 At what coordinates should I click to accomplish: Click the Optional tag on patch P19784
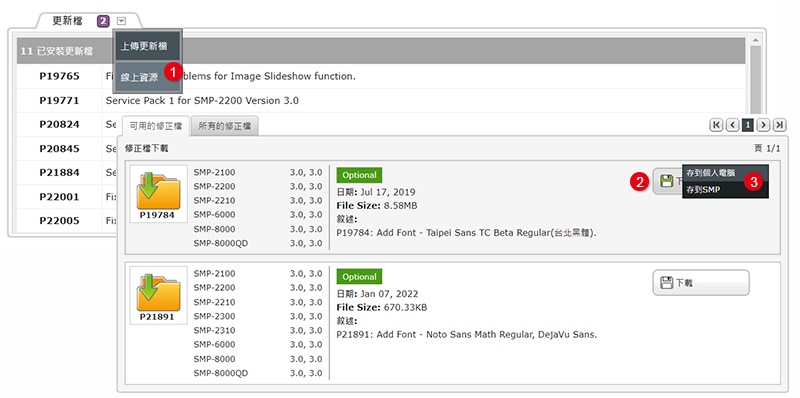pyautogui.click(x=359, y=175)
